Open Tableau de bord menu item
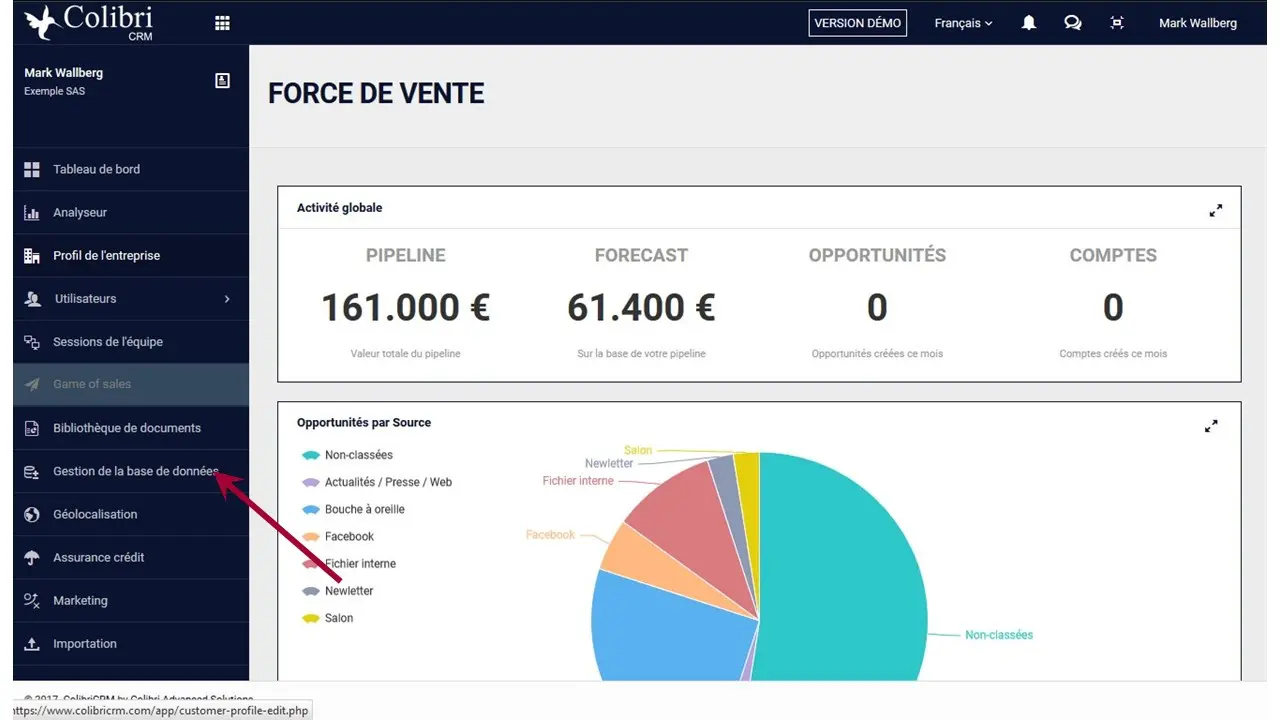The height and width of the screenshot is (720, 1280). pyautogui.click(x=131, y=170)
